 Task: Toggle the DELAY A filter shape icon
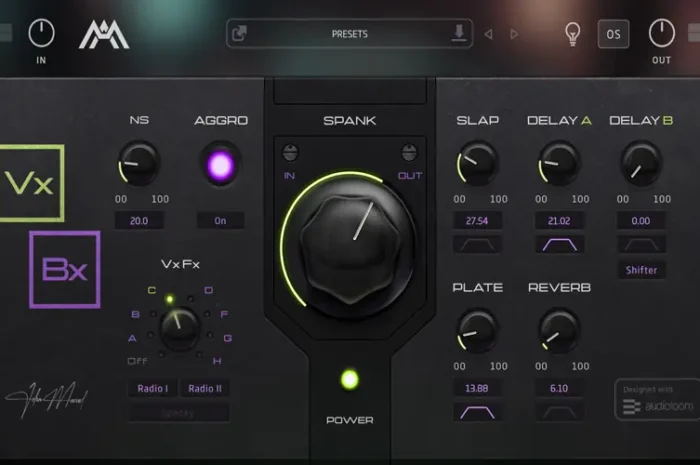click(559, 245)
